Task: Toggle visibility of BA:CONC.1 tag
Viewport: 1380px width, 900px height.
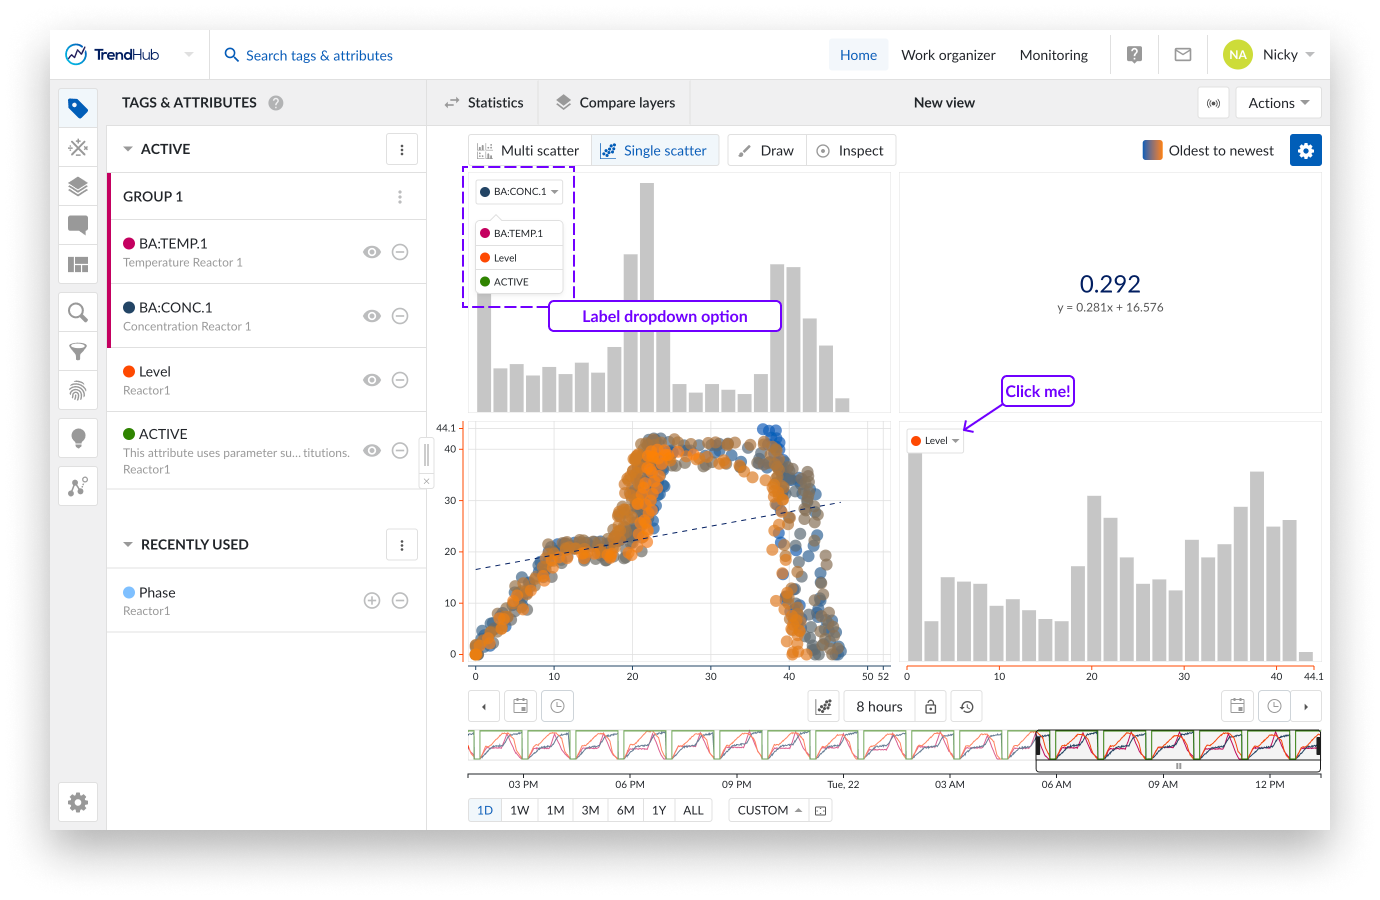Action: point(372,316)
